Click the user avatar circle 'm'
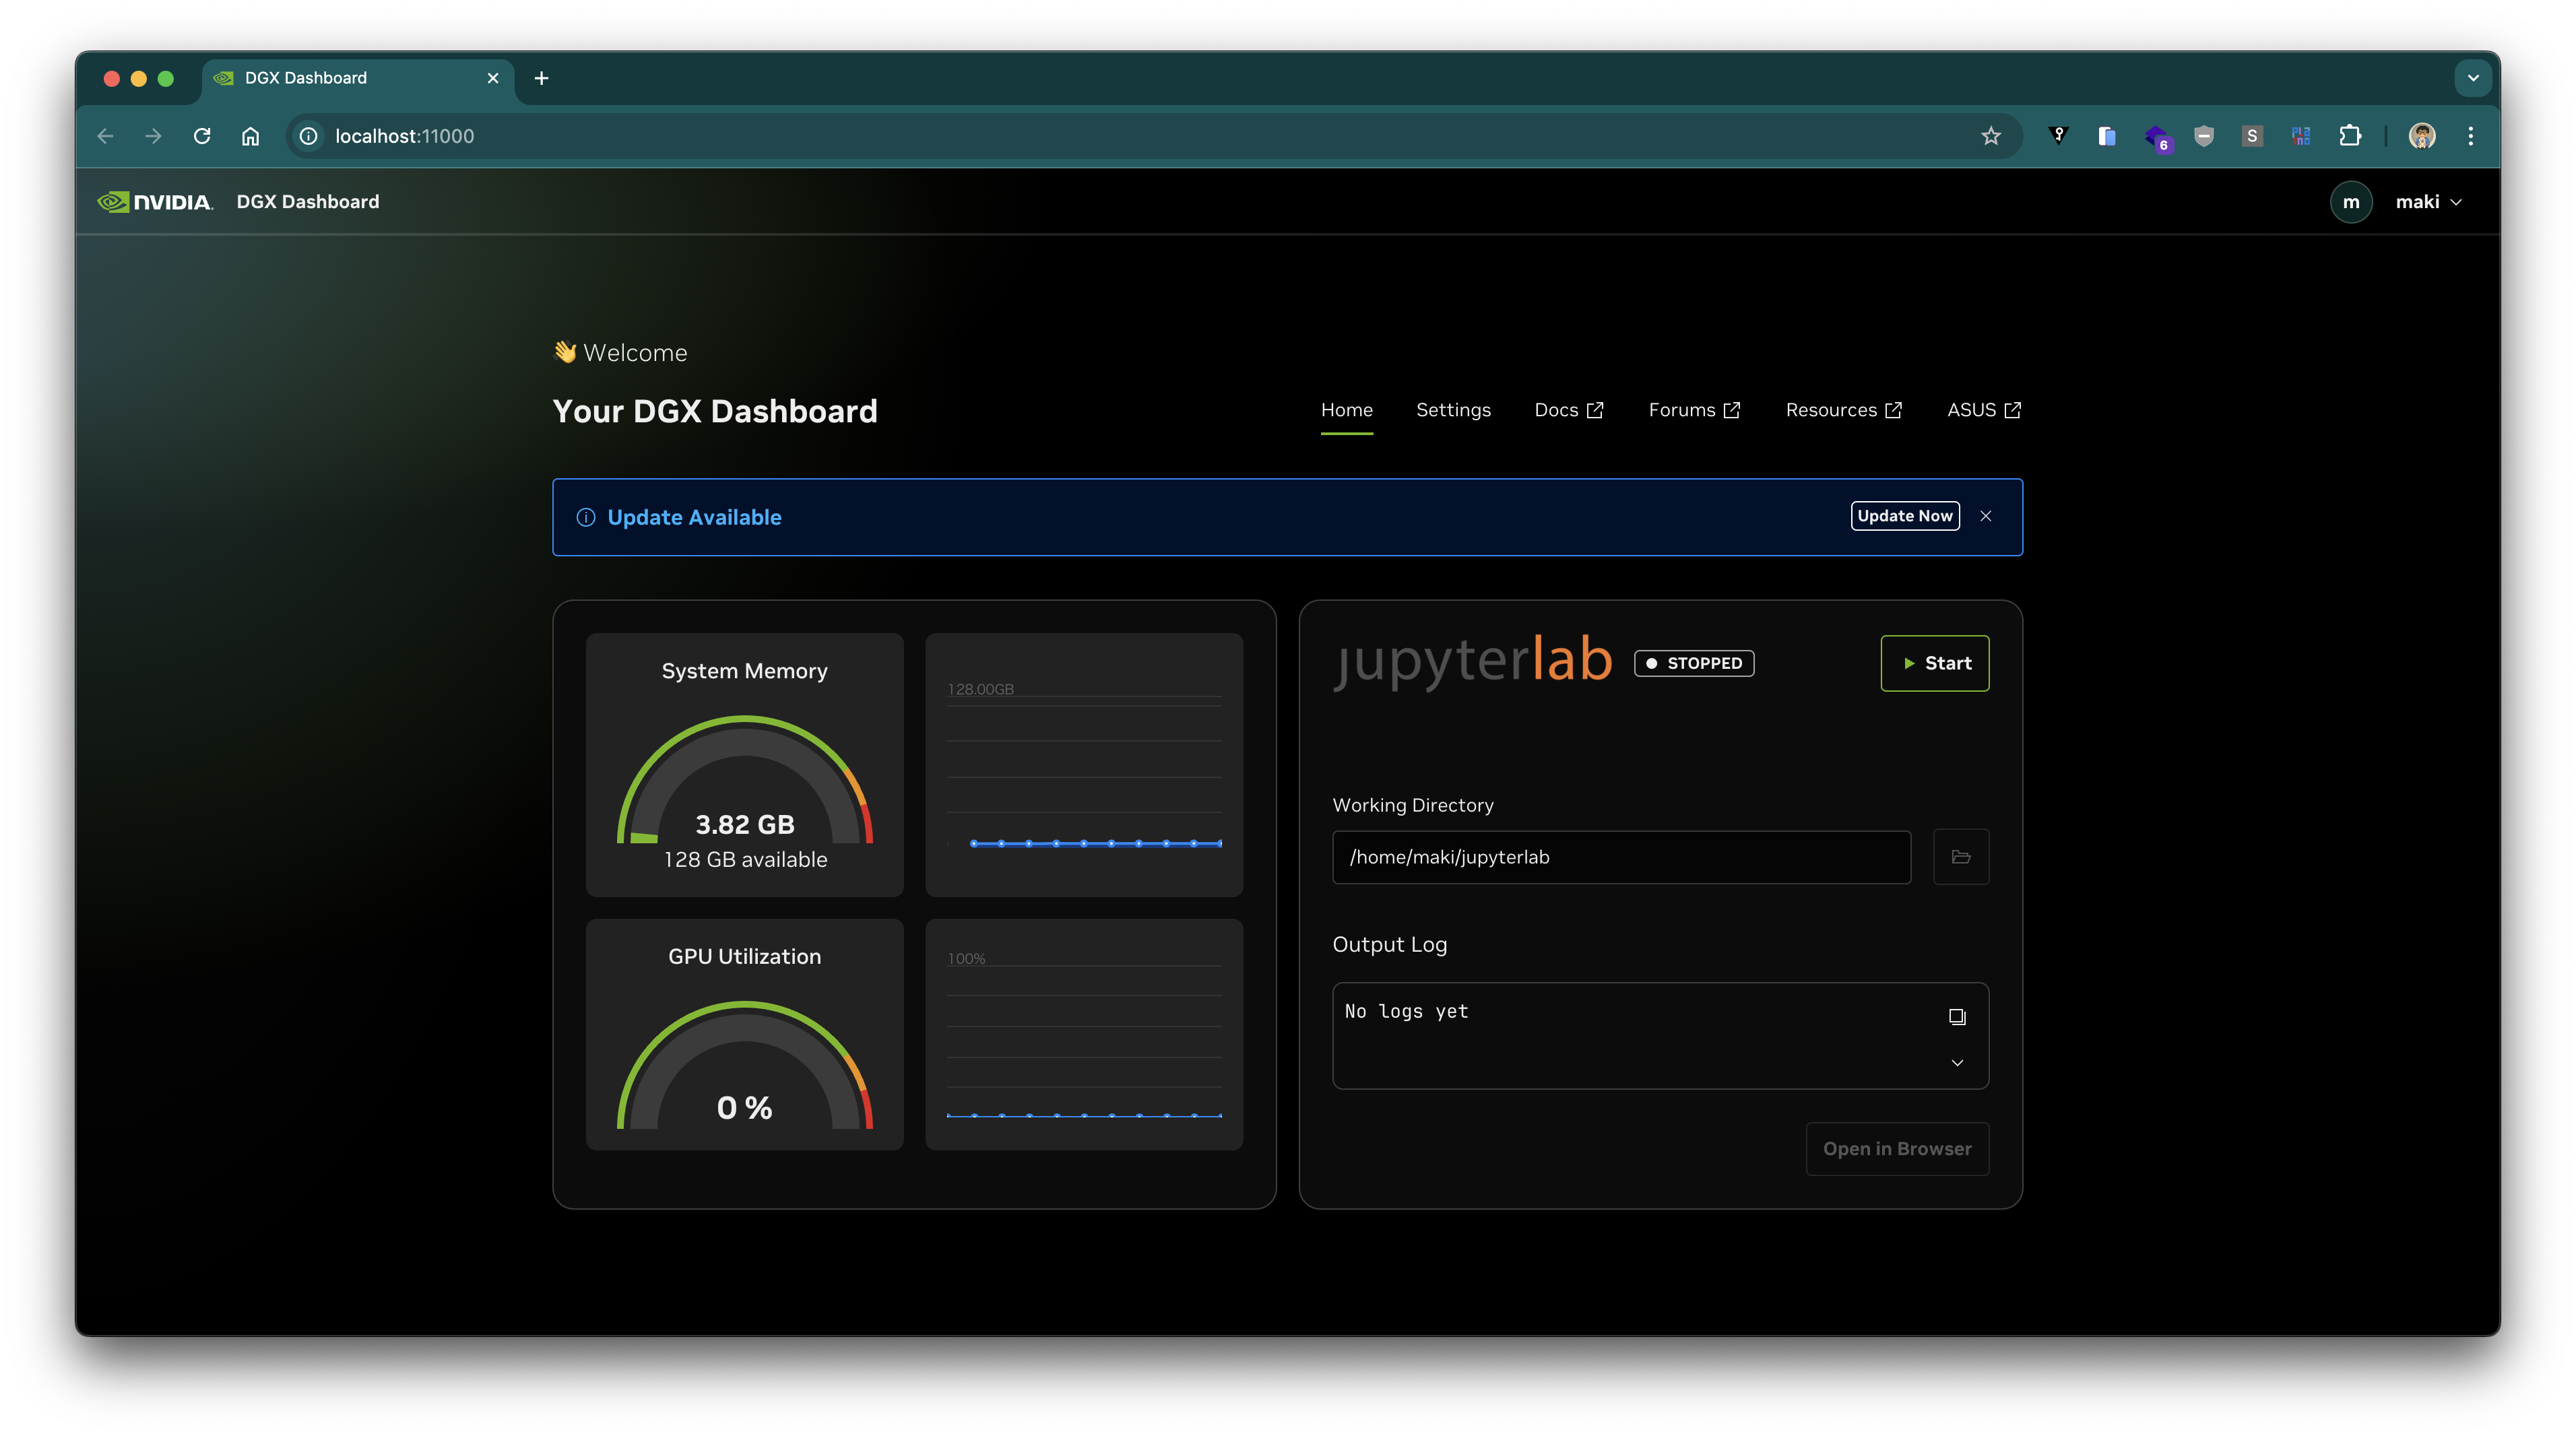 2351,202
